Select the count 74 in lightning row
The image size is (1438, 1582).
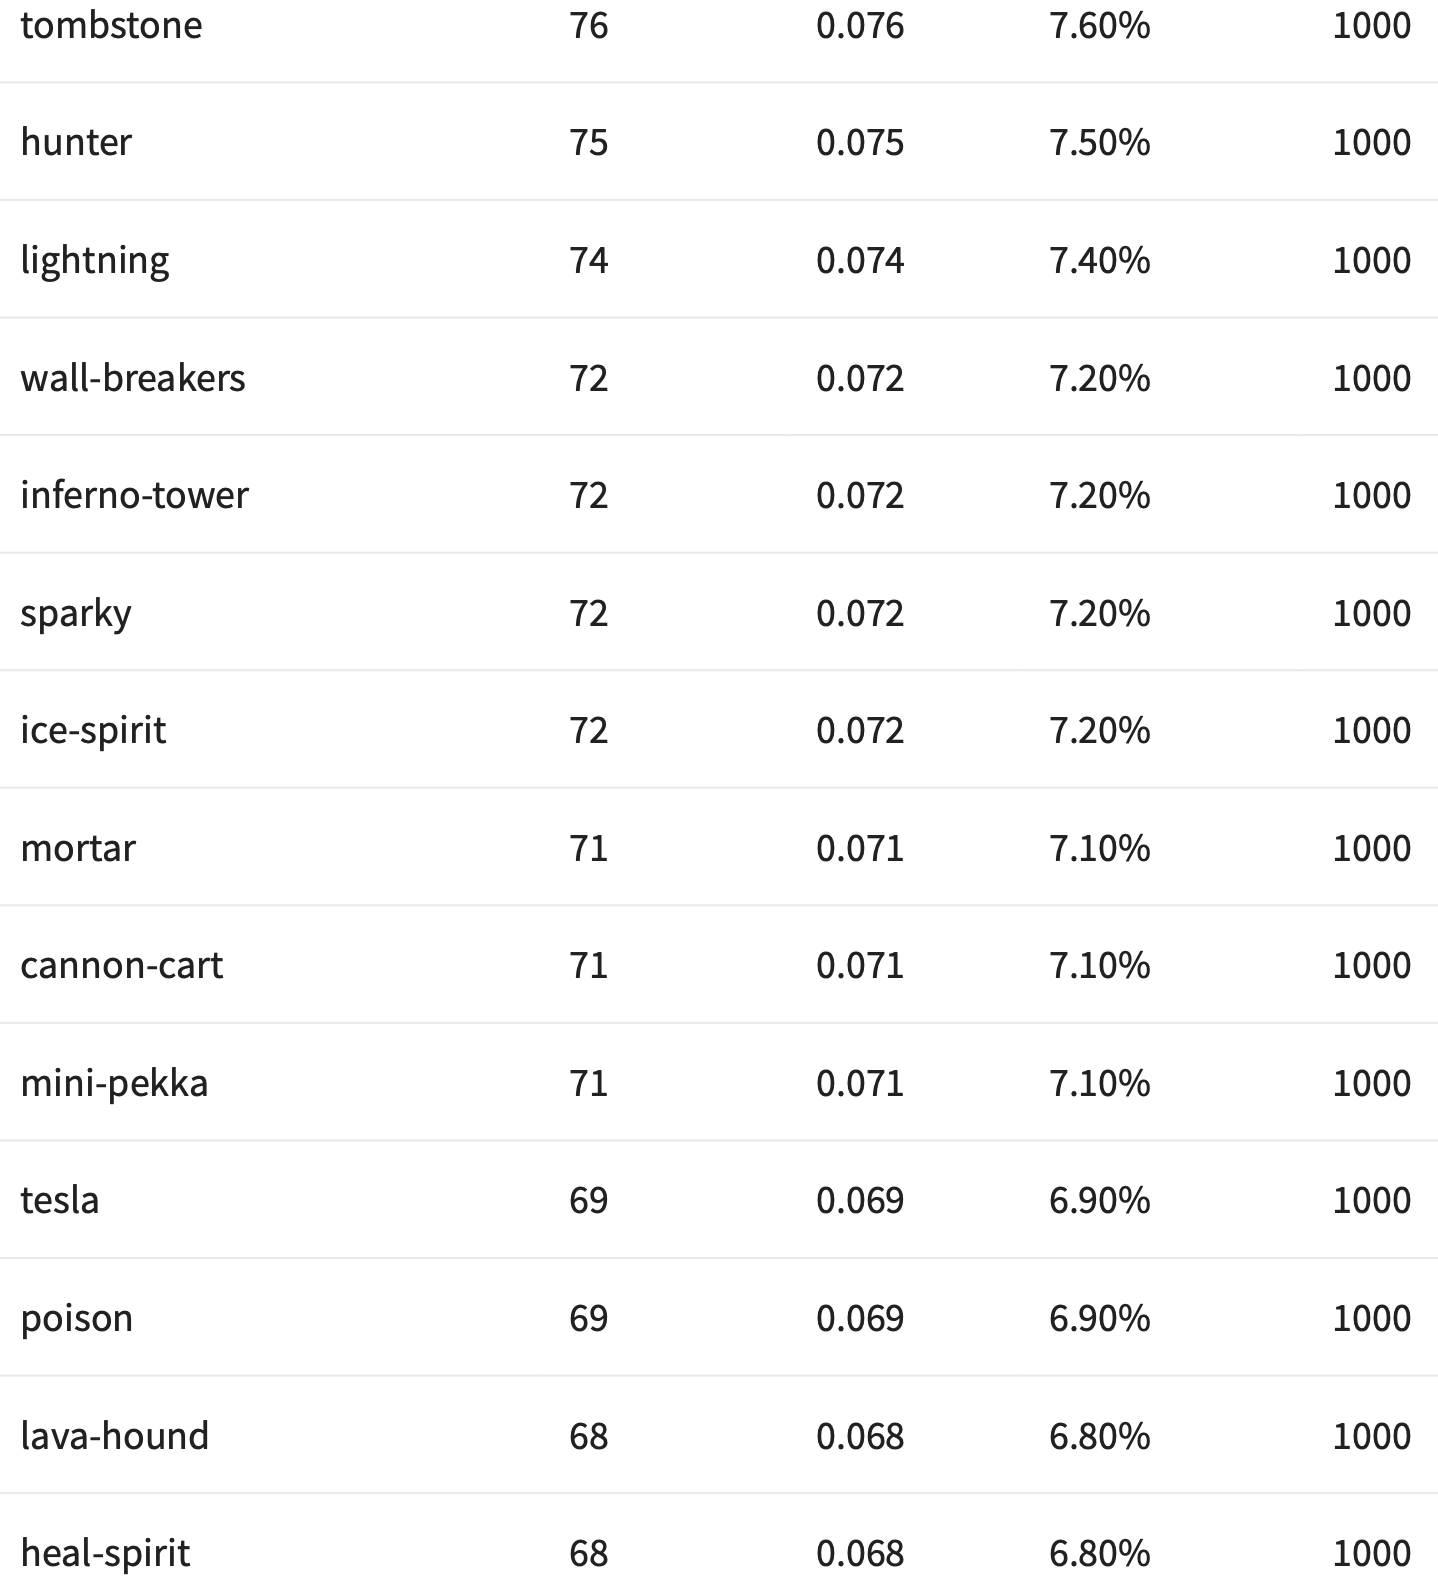[x=589, y=260]
